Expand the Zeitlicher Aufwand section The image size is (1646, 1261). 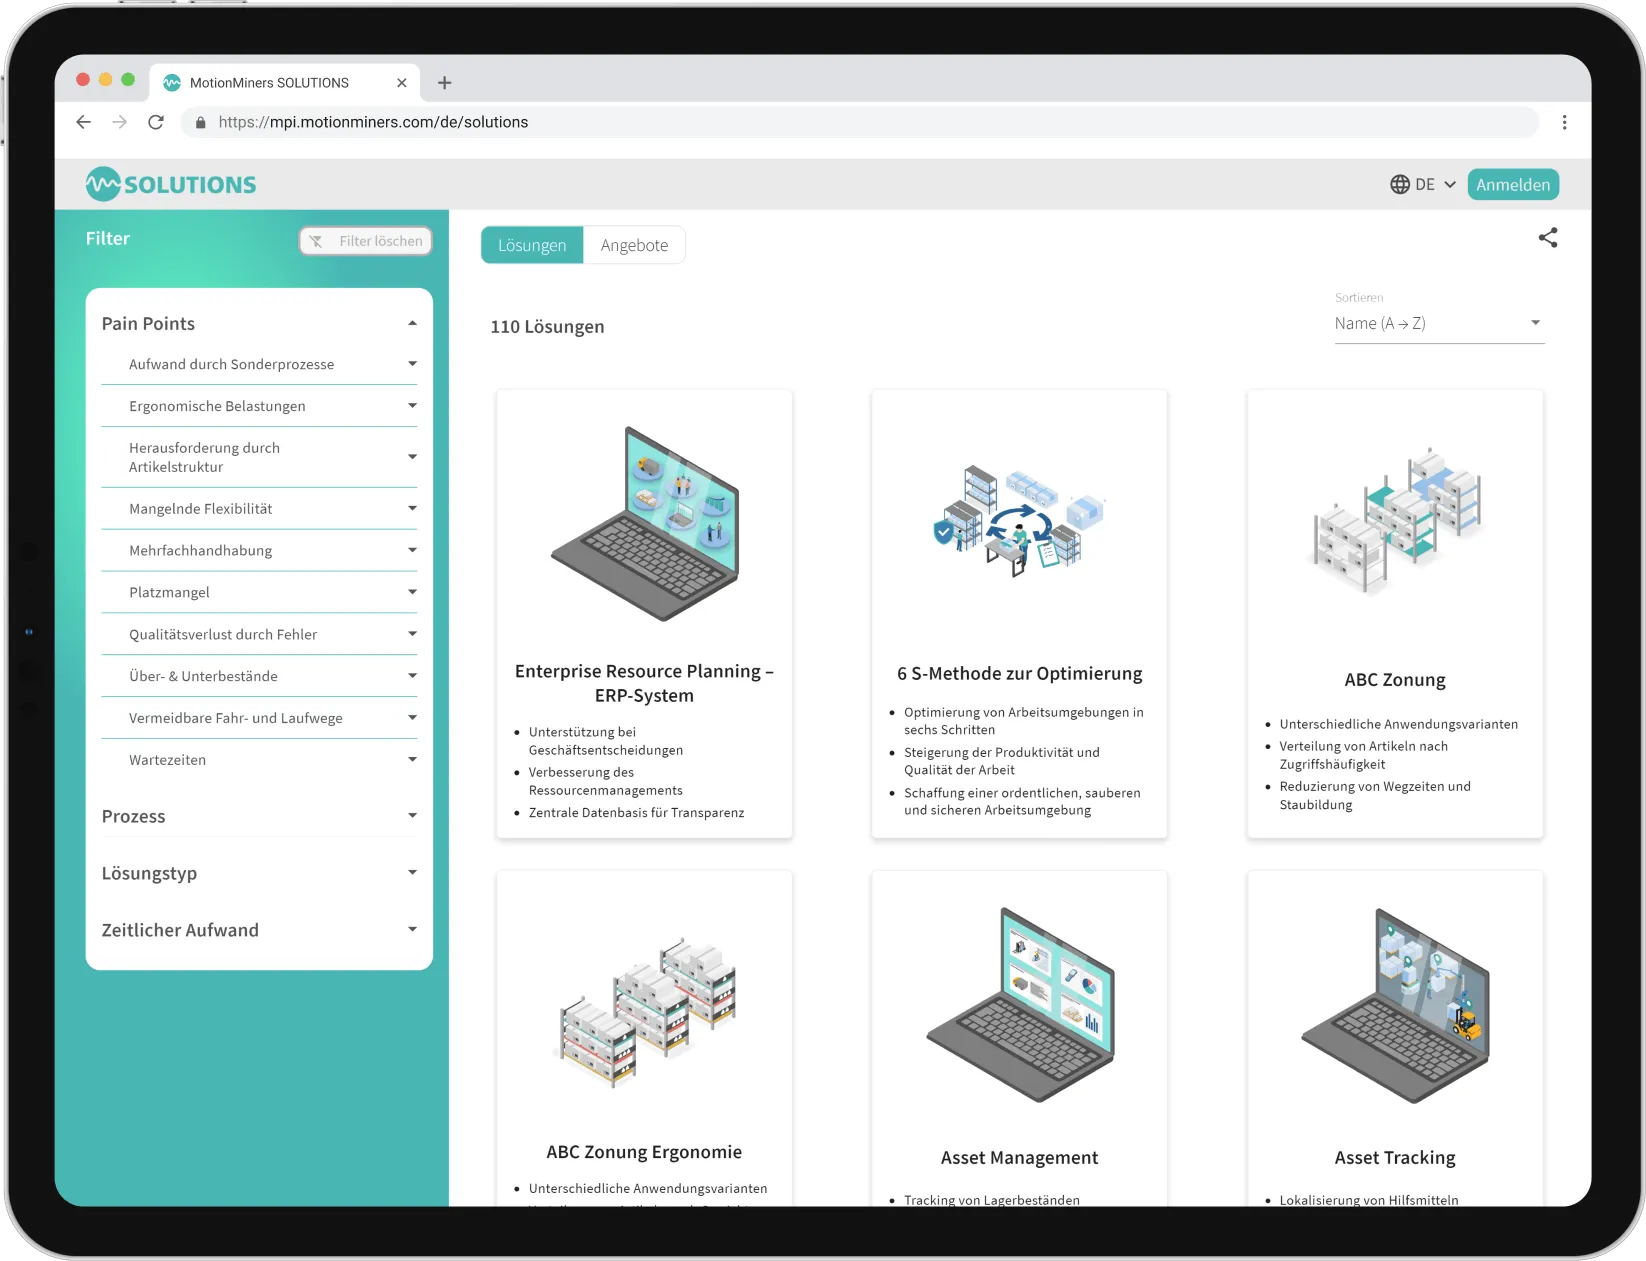click(411, 929)
